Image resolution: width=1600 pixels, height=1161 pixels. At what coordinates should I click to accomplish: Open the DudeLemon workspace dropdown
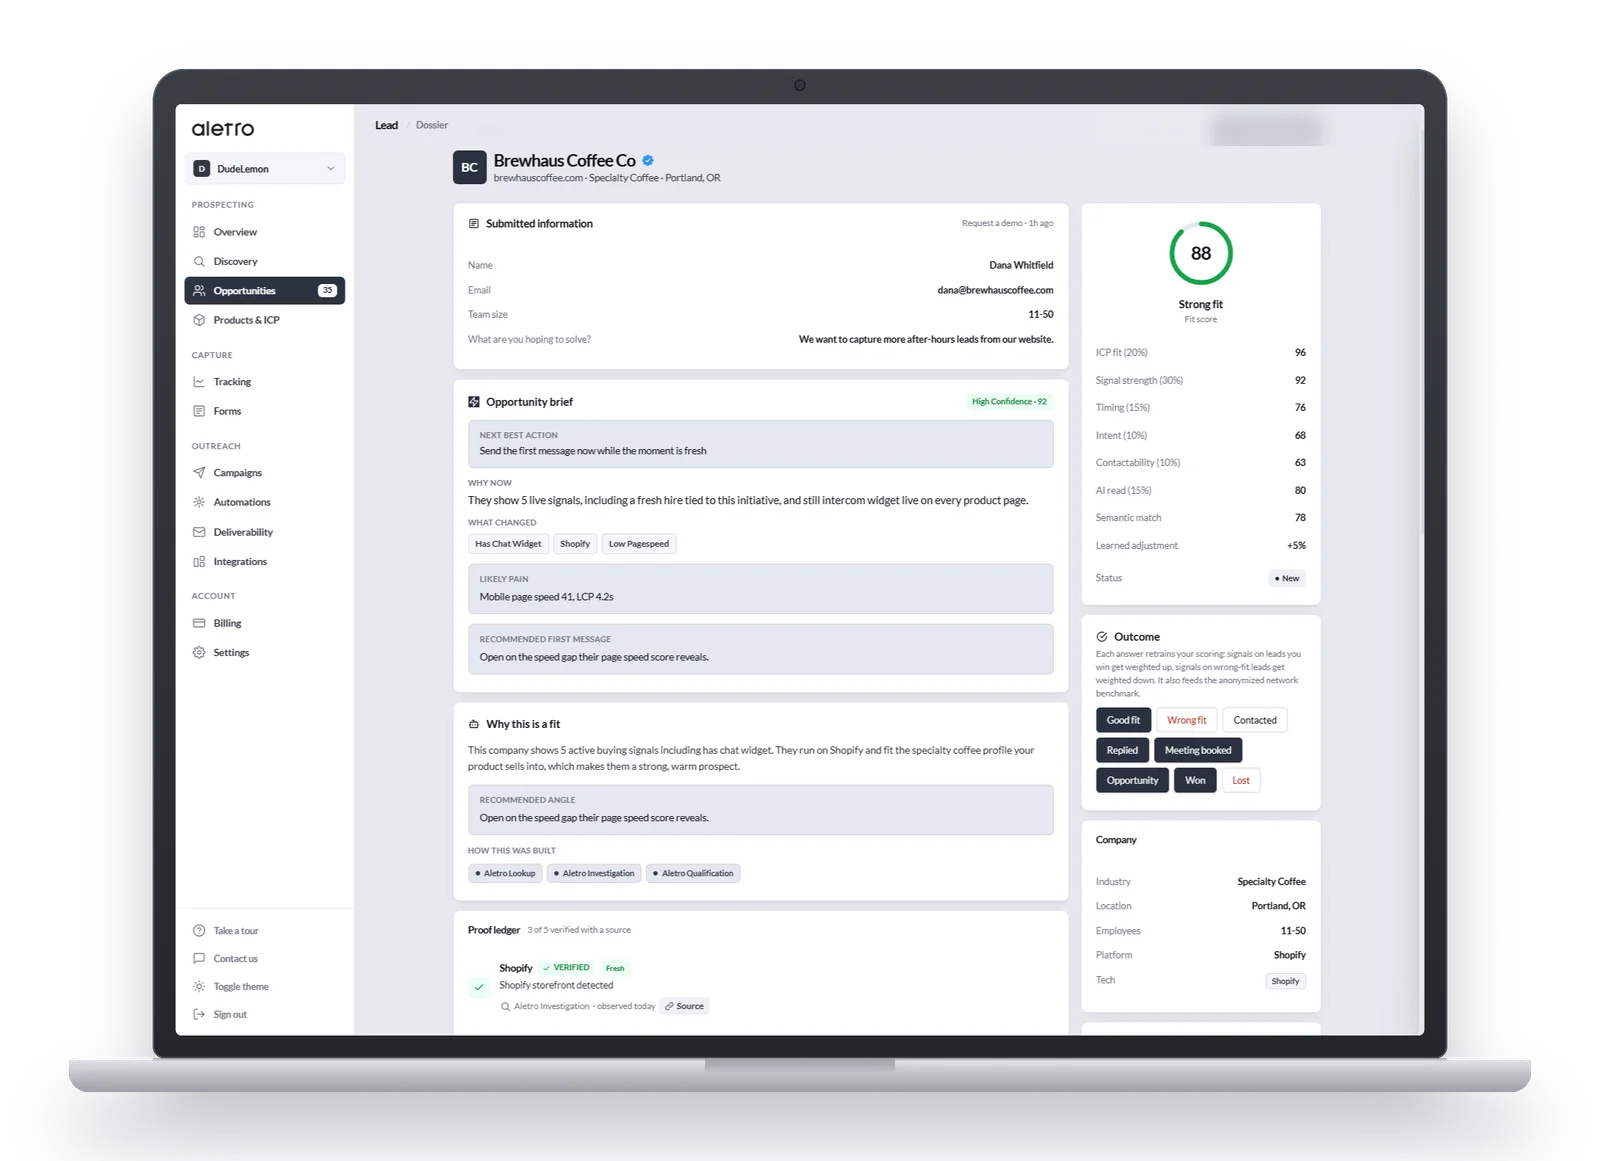point(264,169)
